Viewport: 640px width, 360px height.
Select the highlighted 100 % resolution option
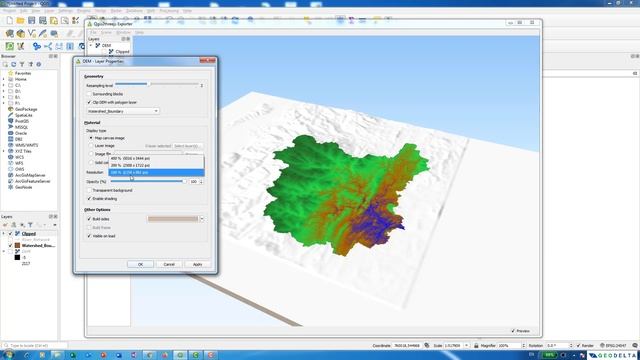pos(156,173)
